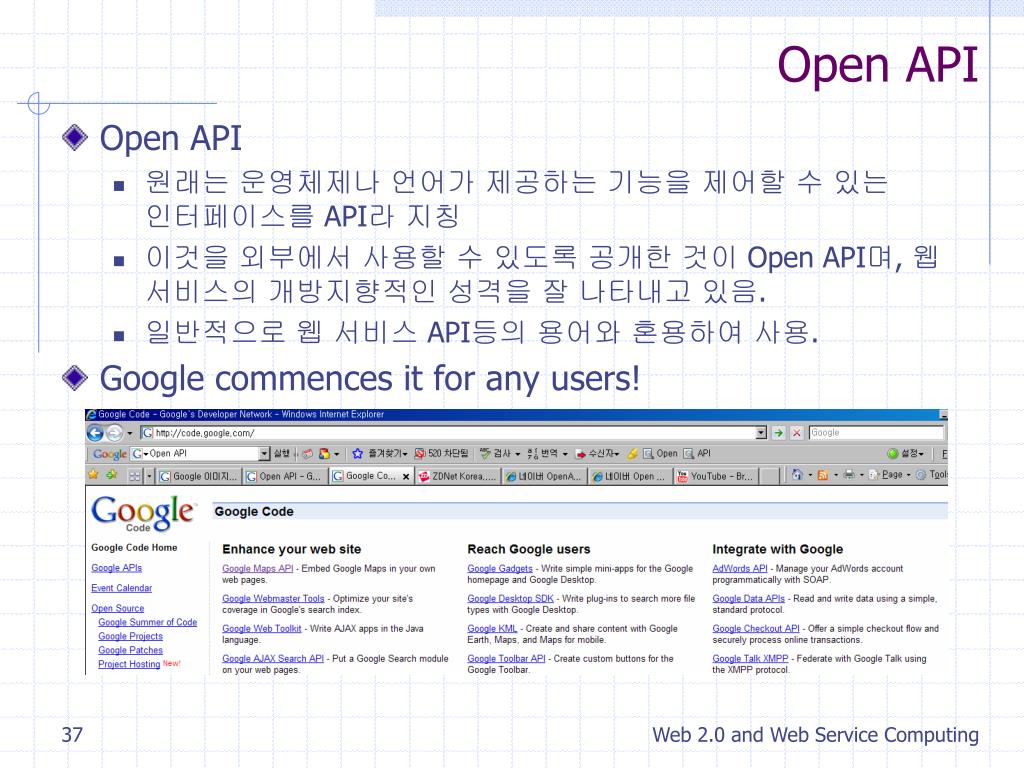Expand the Home button dropdown arrow
The image size is (1024, 768).
[x=810, y=475]
